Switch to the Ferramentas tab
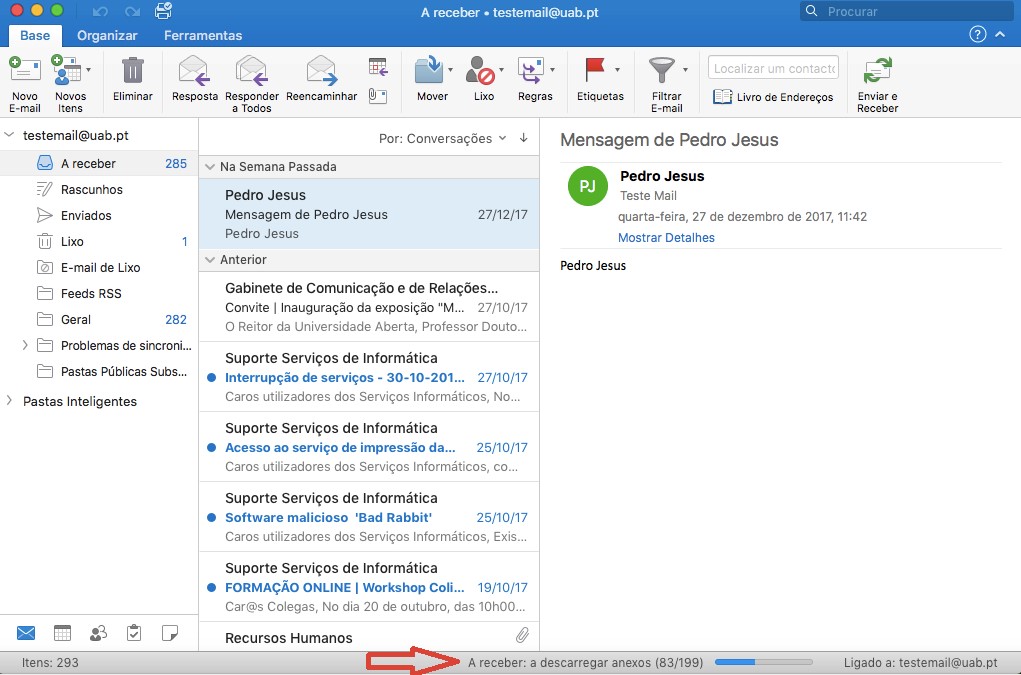 (x=203, y=35)
